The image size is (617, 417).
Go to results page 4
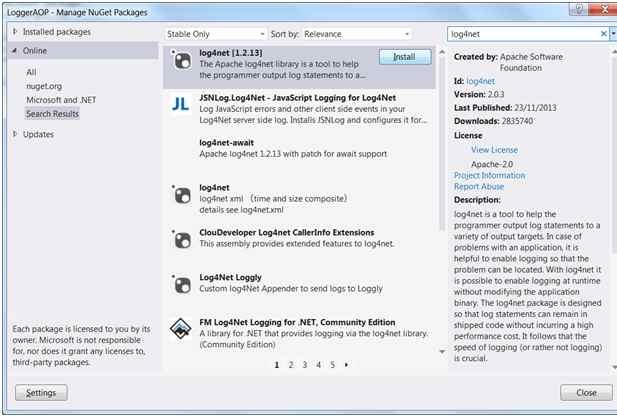pyautogui.click(x=318, y=365)
